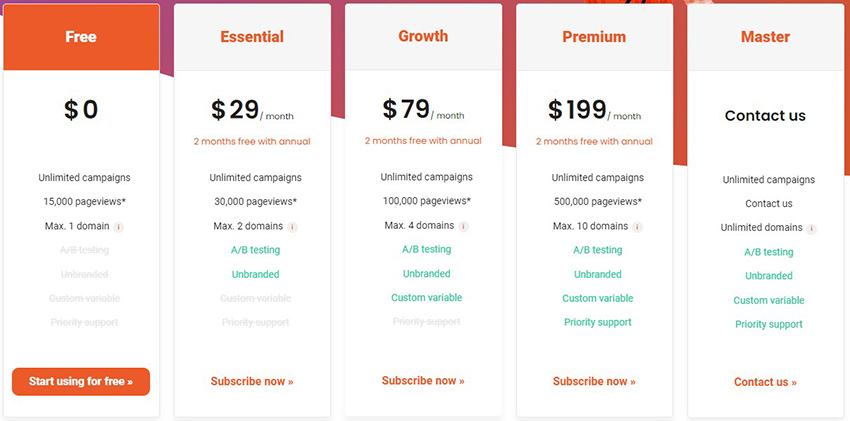Screen dimensions: 850x421
Task: Click the Contact us heading in Master card
Action: (765, 115)
